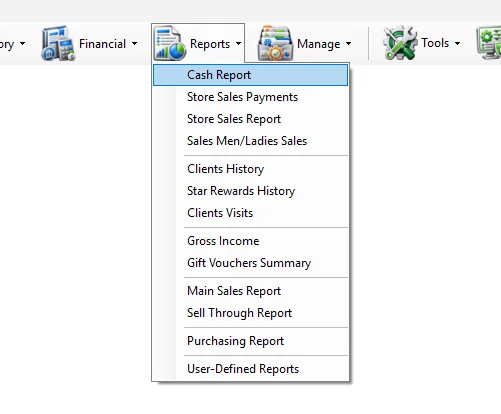The height and width of the screenshot is (414, 501).
Task: Select Sales Men/Ladies Sales
Action: [x=250, y=141]
